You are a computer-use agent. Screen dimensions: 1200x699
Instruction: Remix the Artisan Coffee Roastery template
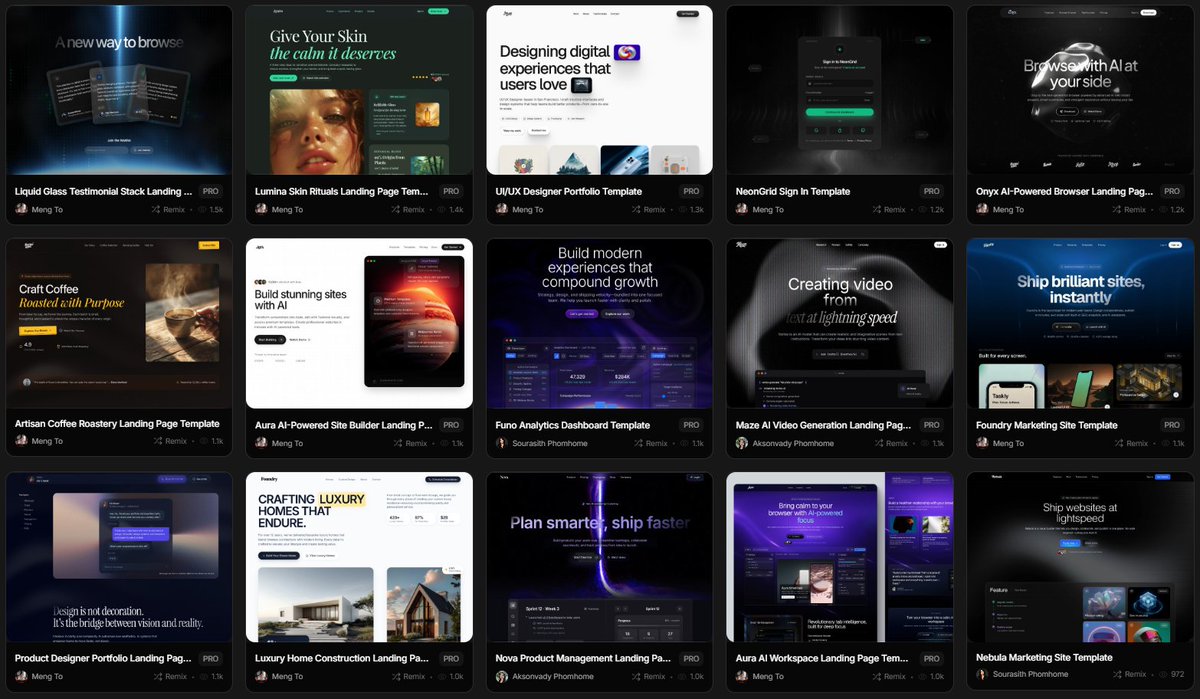pyautogui.click(x=169, y=441)
